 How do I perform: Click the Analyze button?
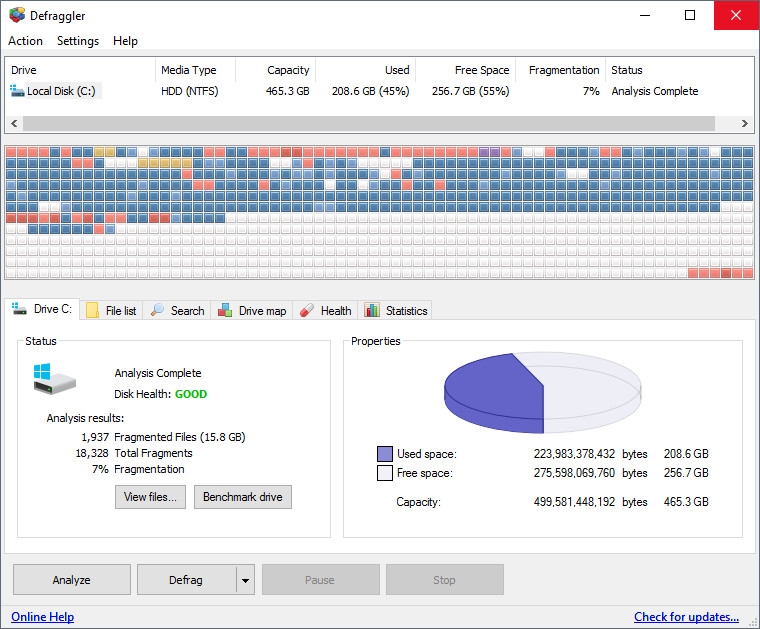[x=72, y=580]
